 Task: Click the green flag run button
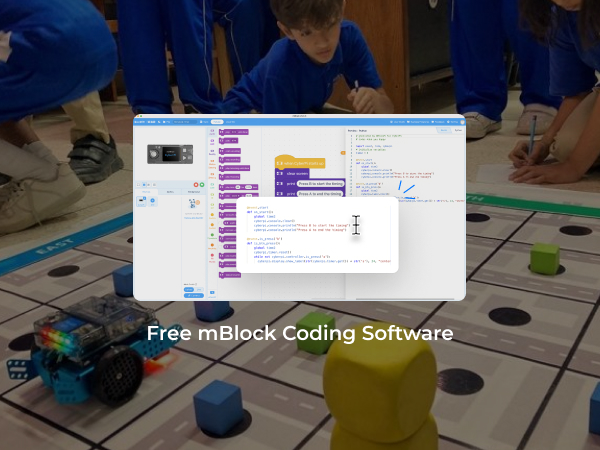pyautogui.click(x=202, y=184)
